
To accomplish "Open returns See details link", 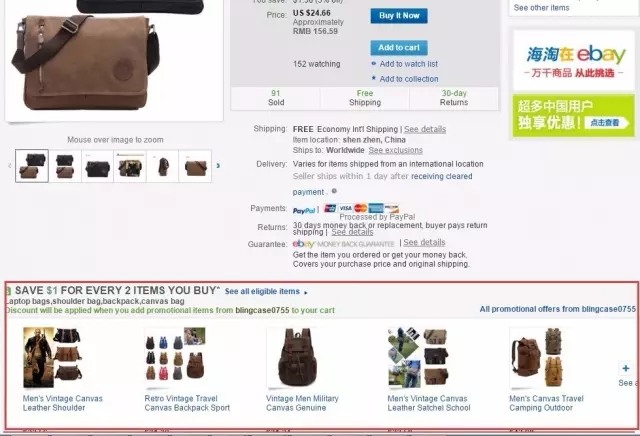I will coord(352,232).
